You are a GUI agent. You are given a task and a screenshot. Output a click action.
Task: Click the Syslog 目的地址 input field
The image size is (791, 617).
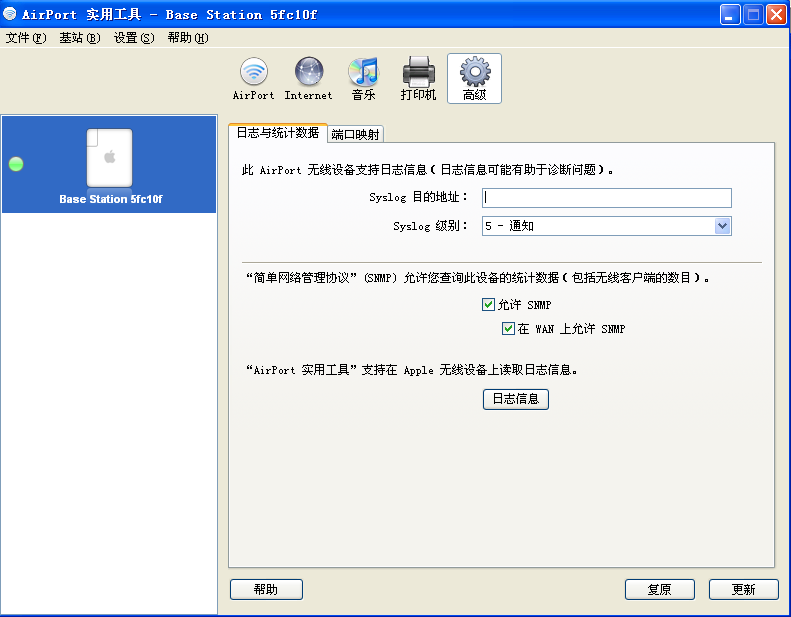click(606, 198)
